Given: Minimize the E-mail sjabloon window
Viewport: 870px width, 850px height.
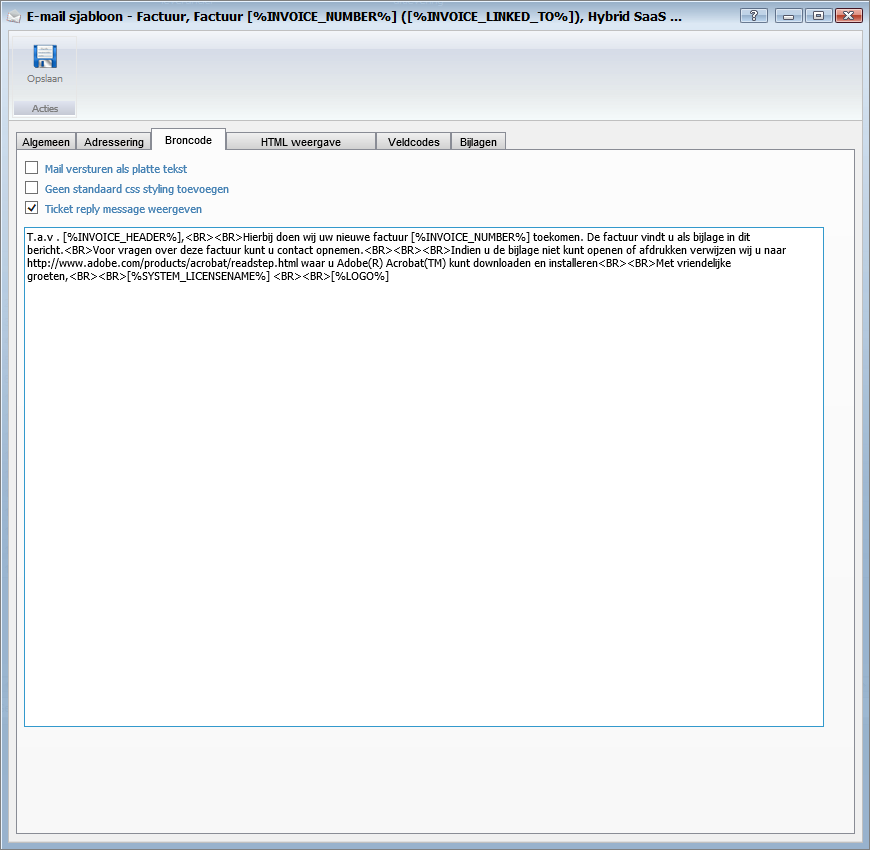Looking at the screenshot, I should click(788, 16).
